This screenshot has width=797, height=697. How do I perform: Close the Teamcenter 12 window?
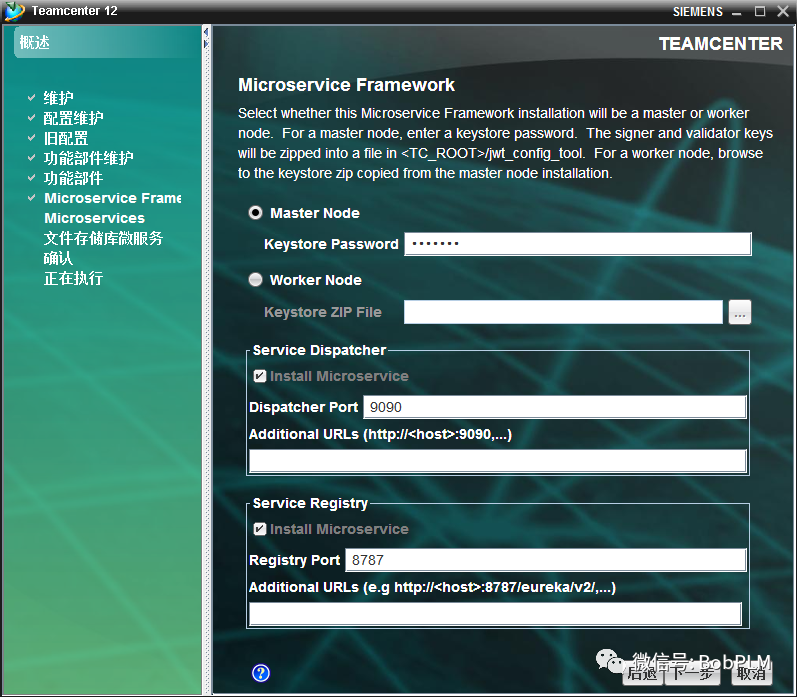(x=783, y=11)
